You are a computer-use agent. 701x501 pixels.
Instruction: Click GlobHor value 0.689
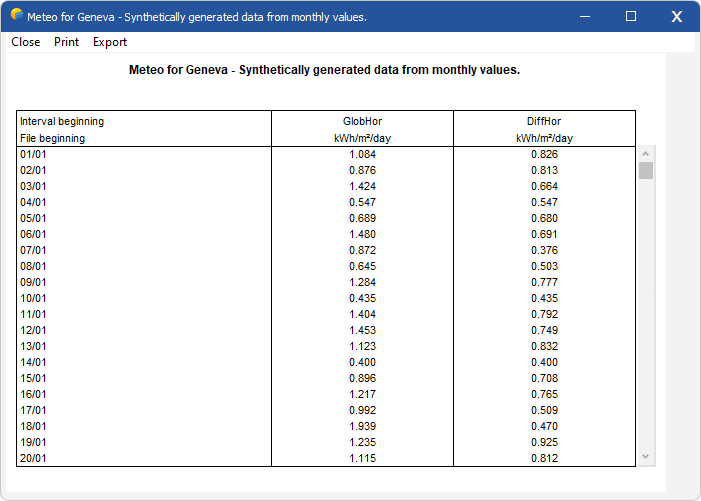point(362,218)
